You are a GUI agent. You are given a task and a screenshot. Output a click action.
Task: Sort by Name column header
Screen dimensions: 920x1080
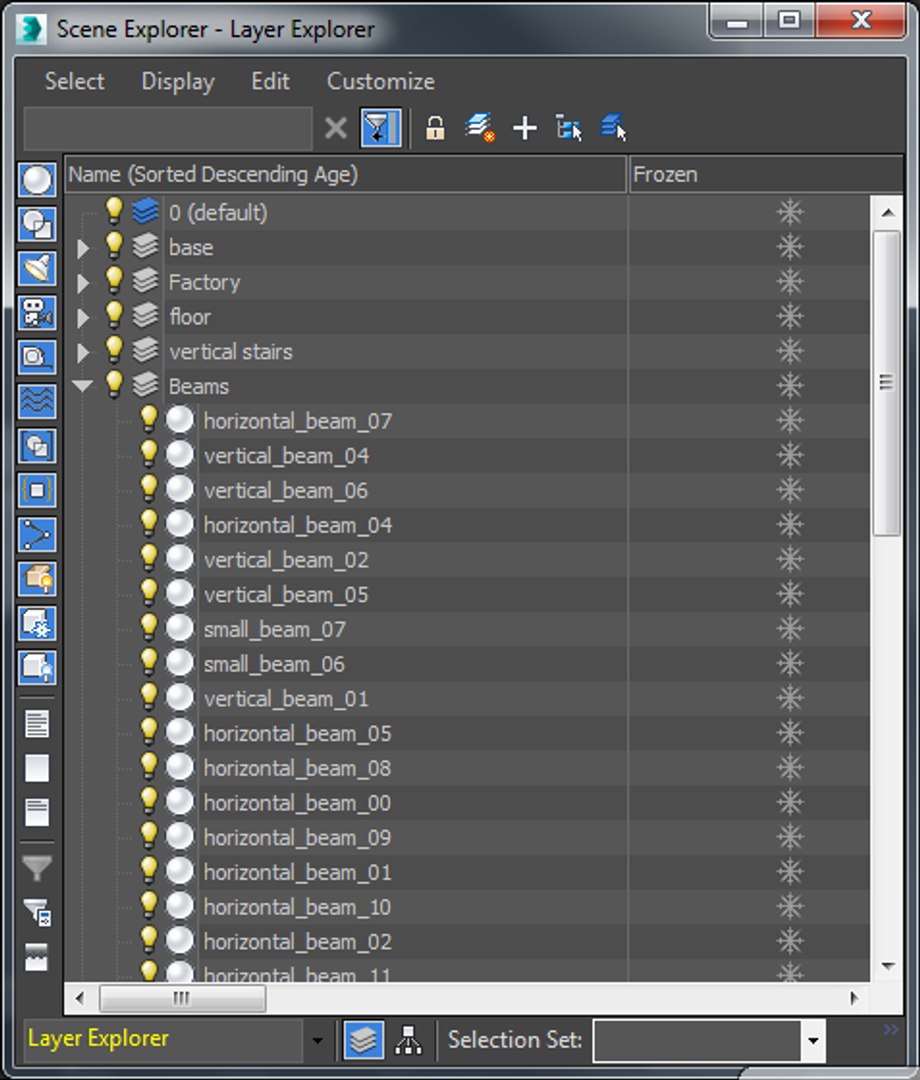tap(345, 174)
